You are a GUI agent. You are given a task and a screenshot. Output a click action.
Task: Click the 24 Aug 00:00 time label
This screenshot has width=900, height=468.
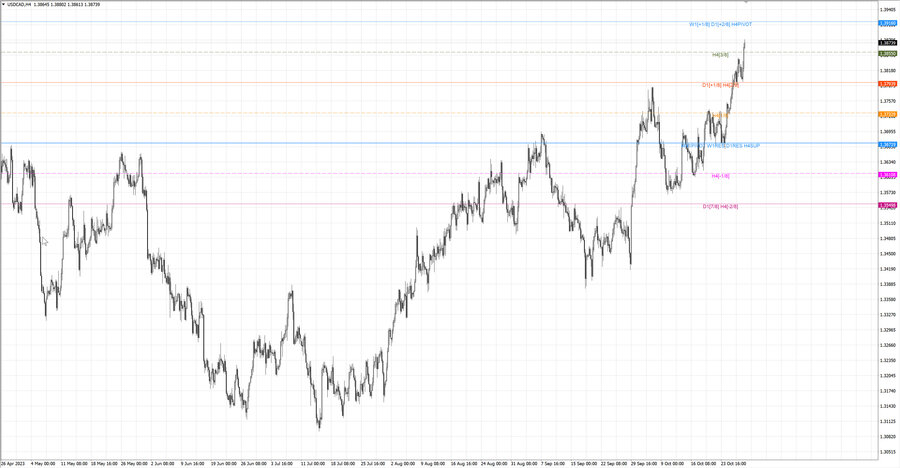point(494,463)
